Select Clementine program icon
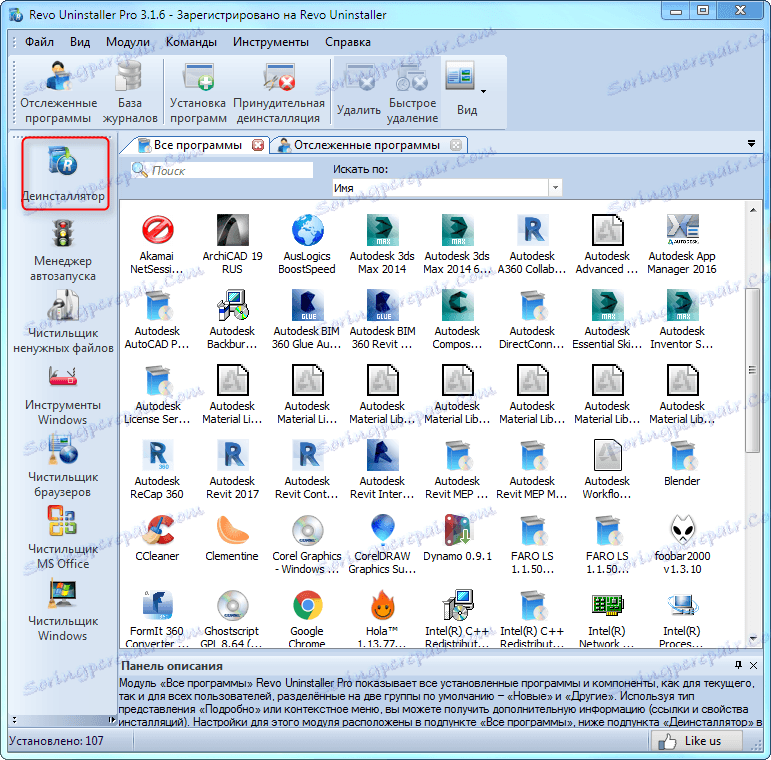This screenshot has width=771, height=760. (232, 538)
